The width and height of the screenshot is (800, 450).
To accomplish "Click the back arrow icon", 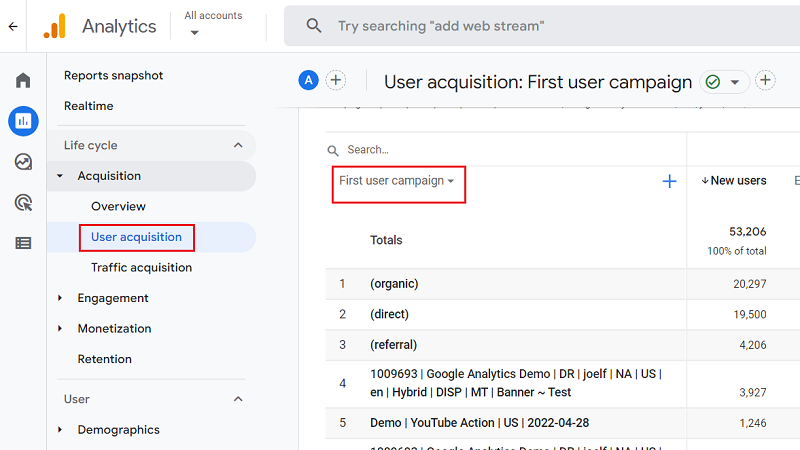I will (x=13, y=27).
